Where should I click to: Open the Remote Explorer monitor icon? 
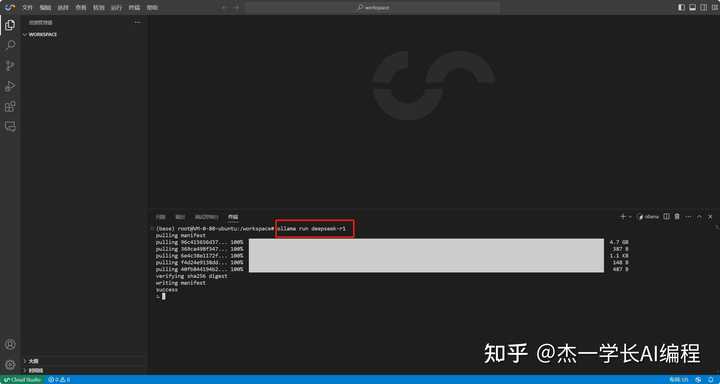[x=10, y=127]
